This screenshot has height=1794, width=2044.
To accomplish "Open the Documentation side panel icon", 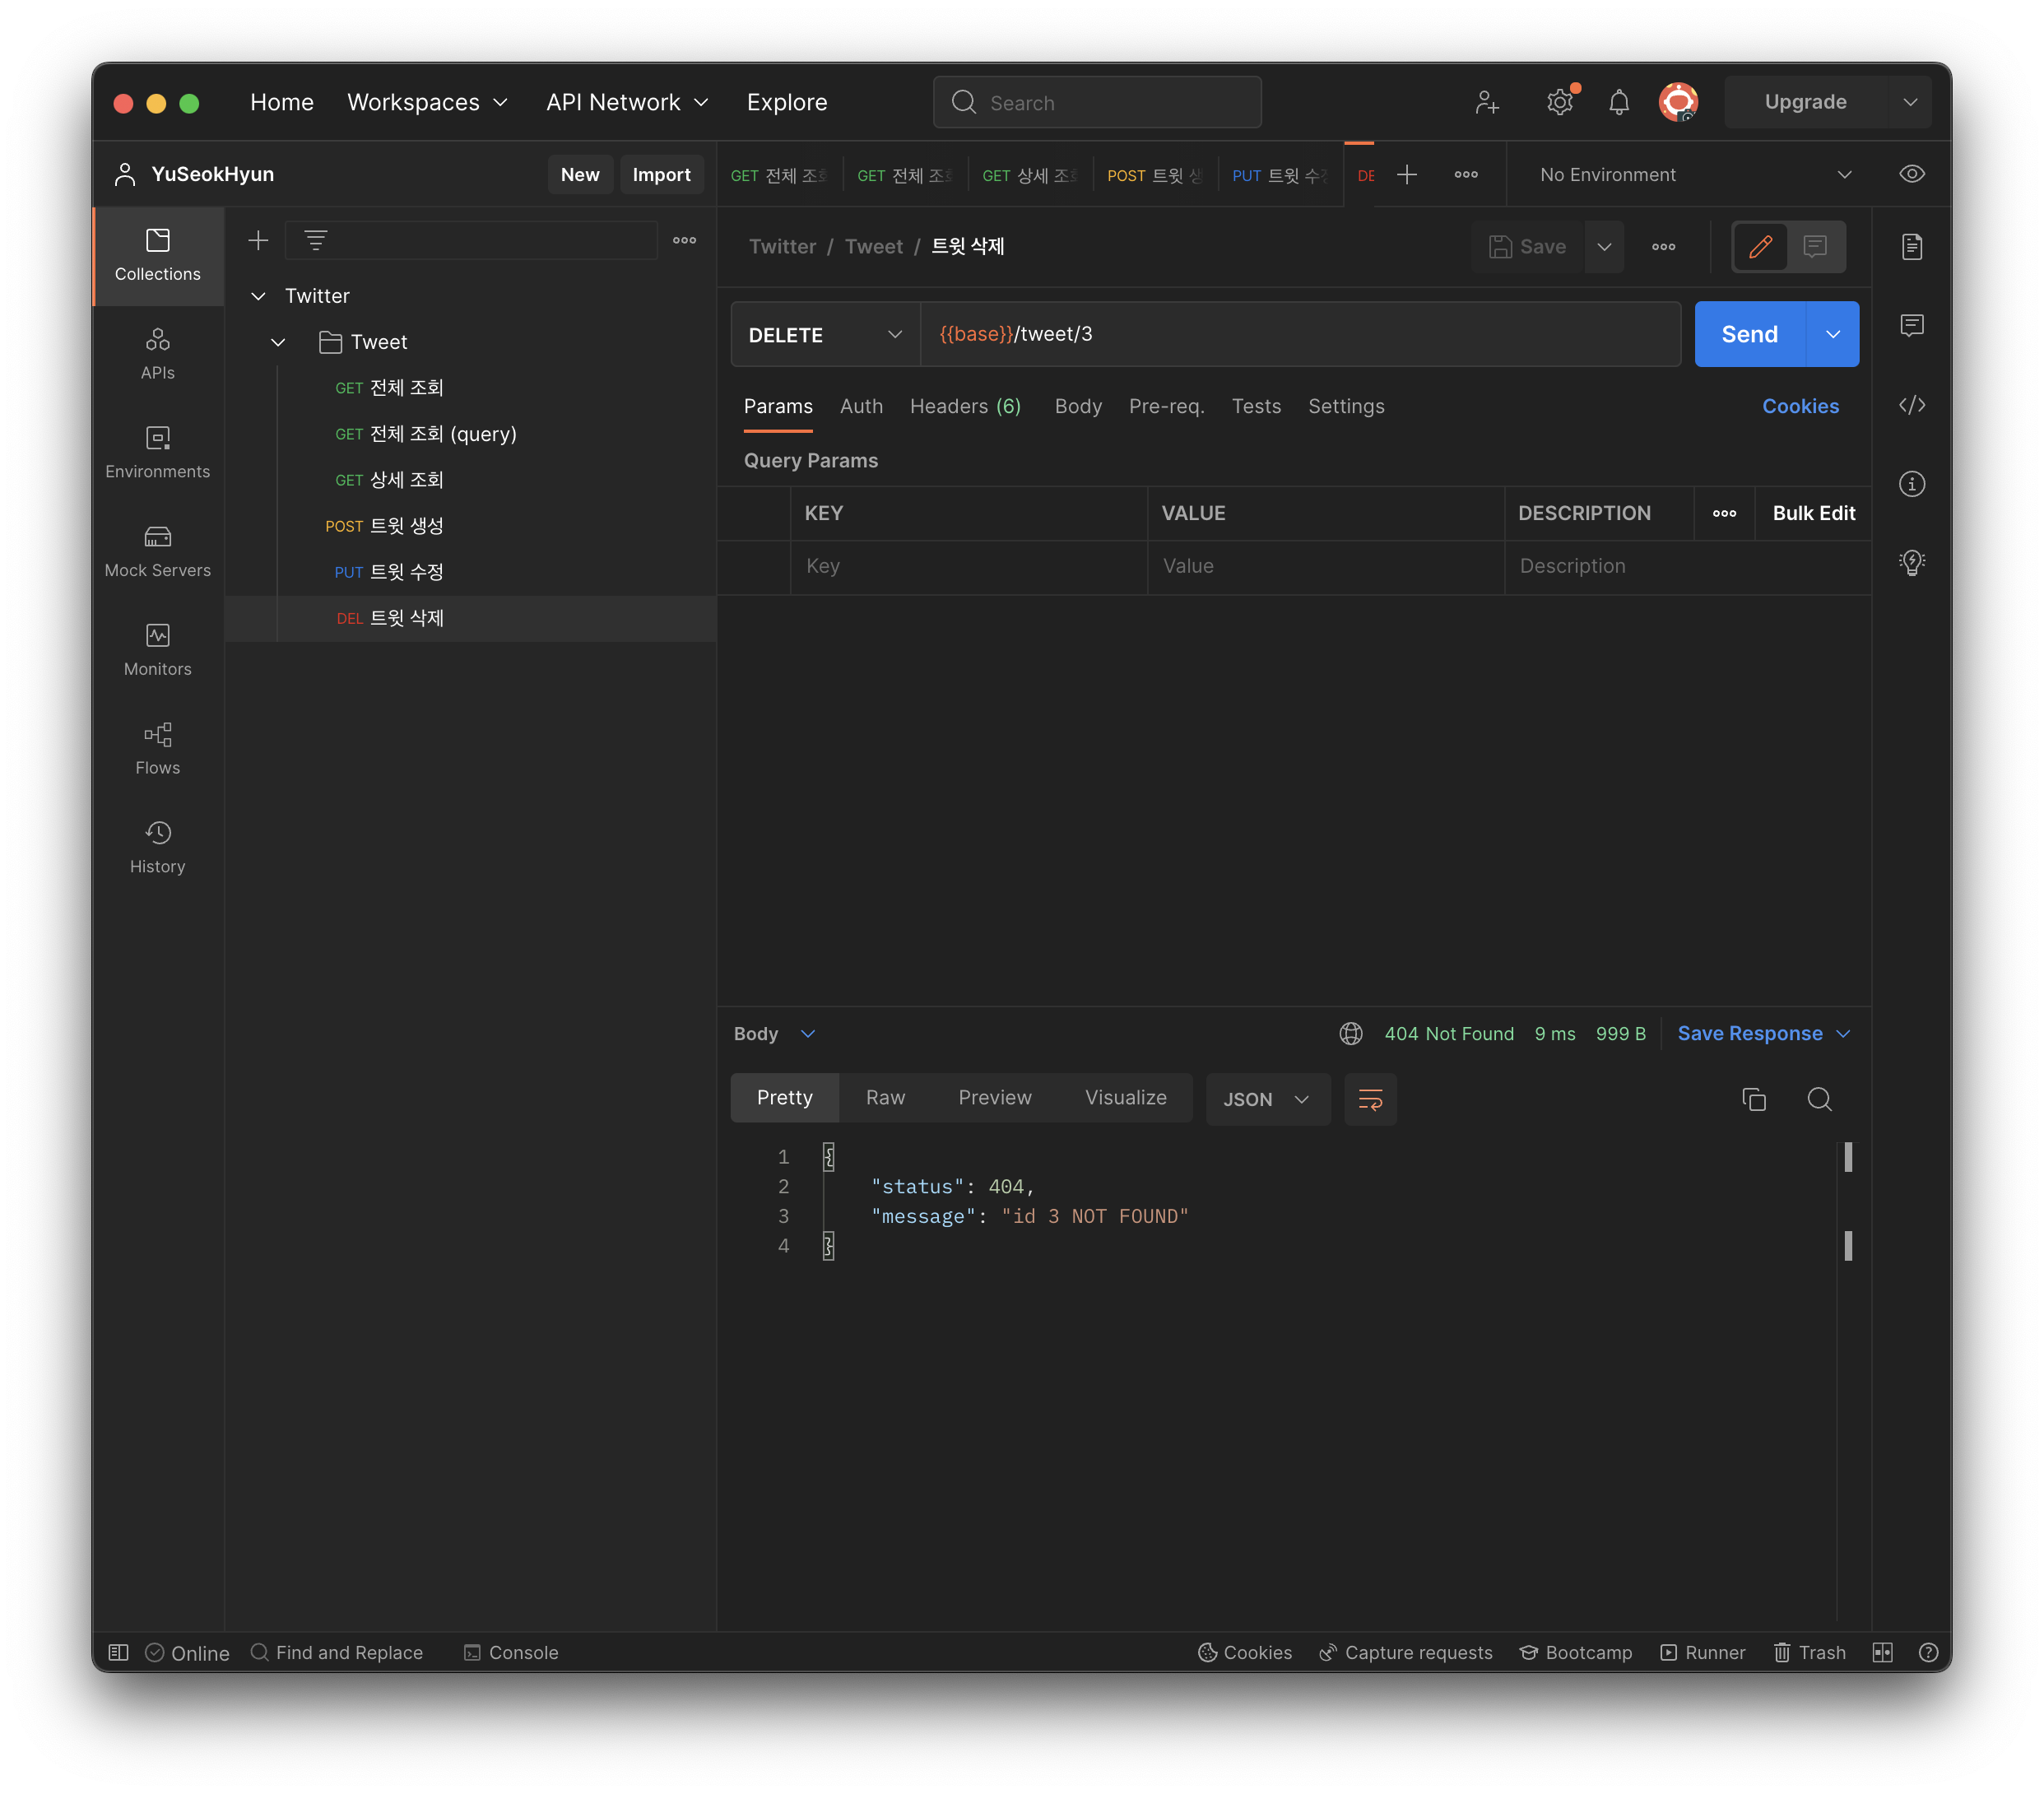I will (1911, 246).
